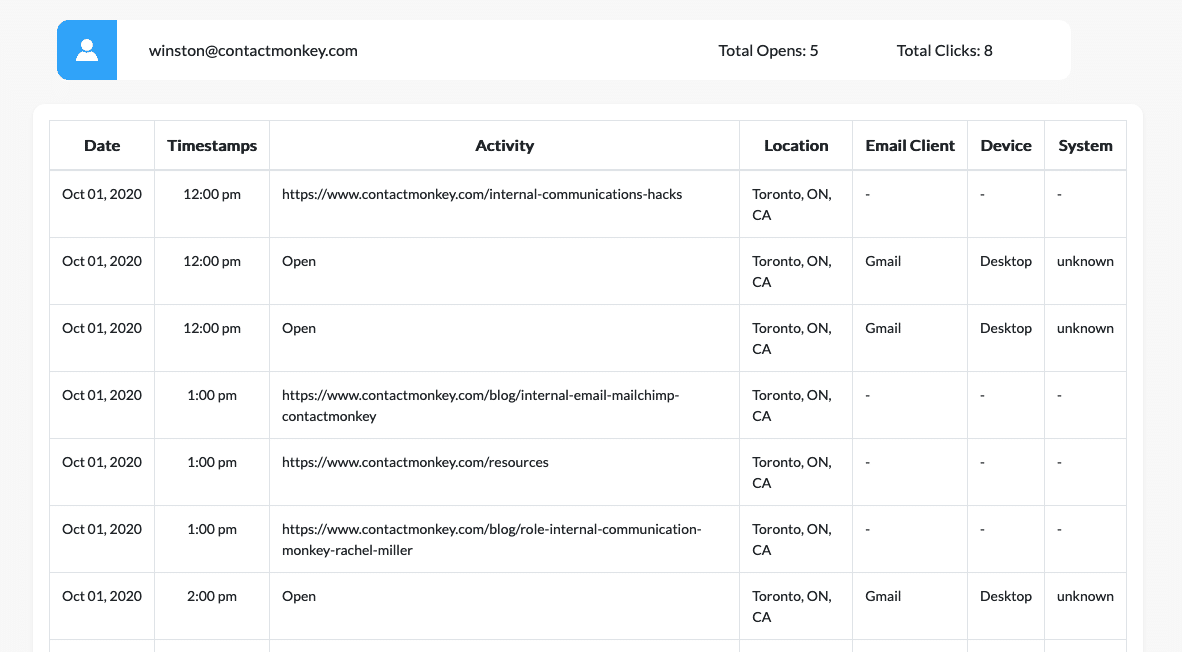The image size is (1182, 652).
Task: Click the Total Opens: 5 label
Action: click(x=768, y=51)
